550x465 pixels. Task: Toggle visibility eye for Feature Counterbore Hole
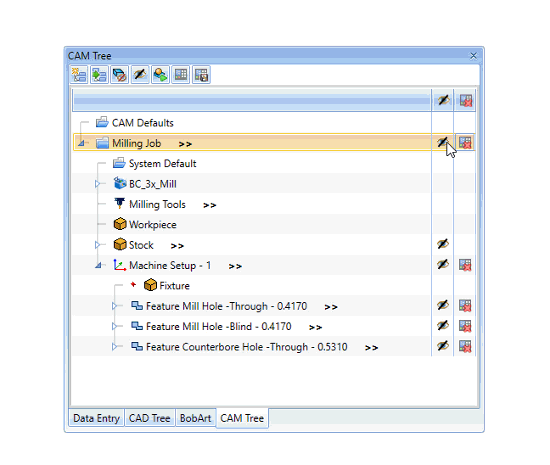[443, 346]
